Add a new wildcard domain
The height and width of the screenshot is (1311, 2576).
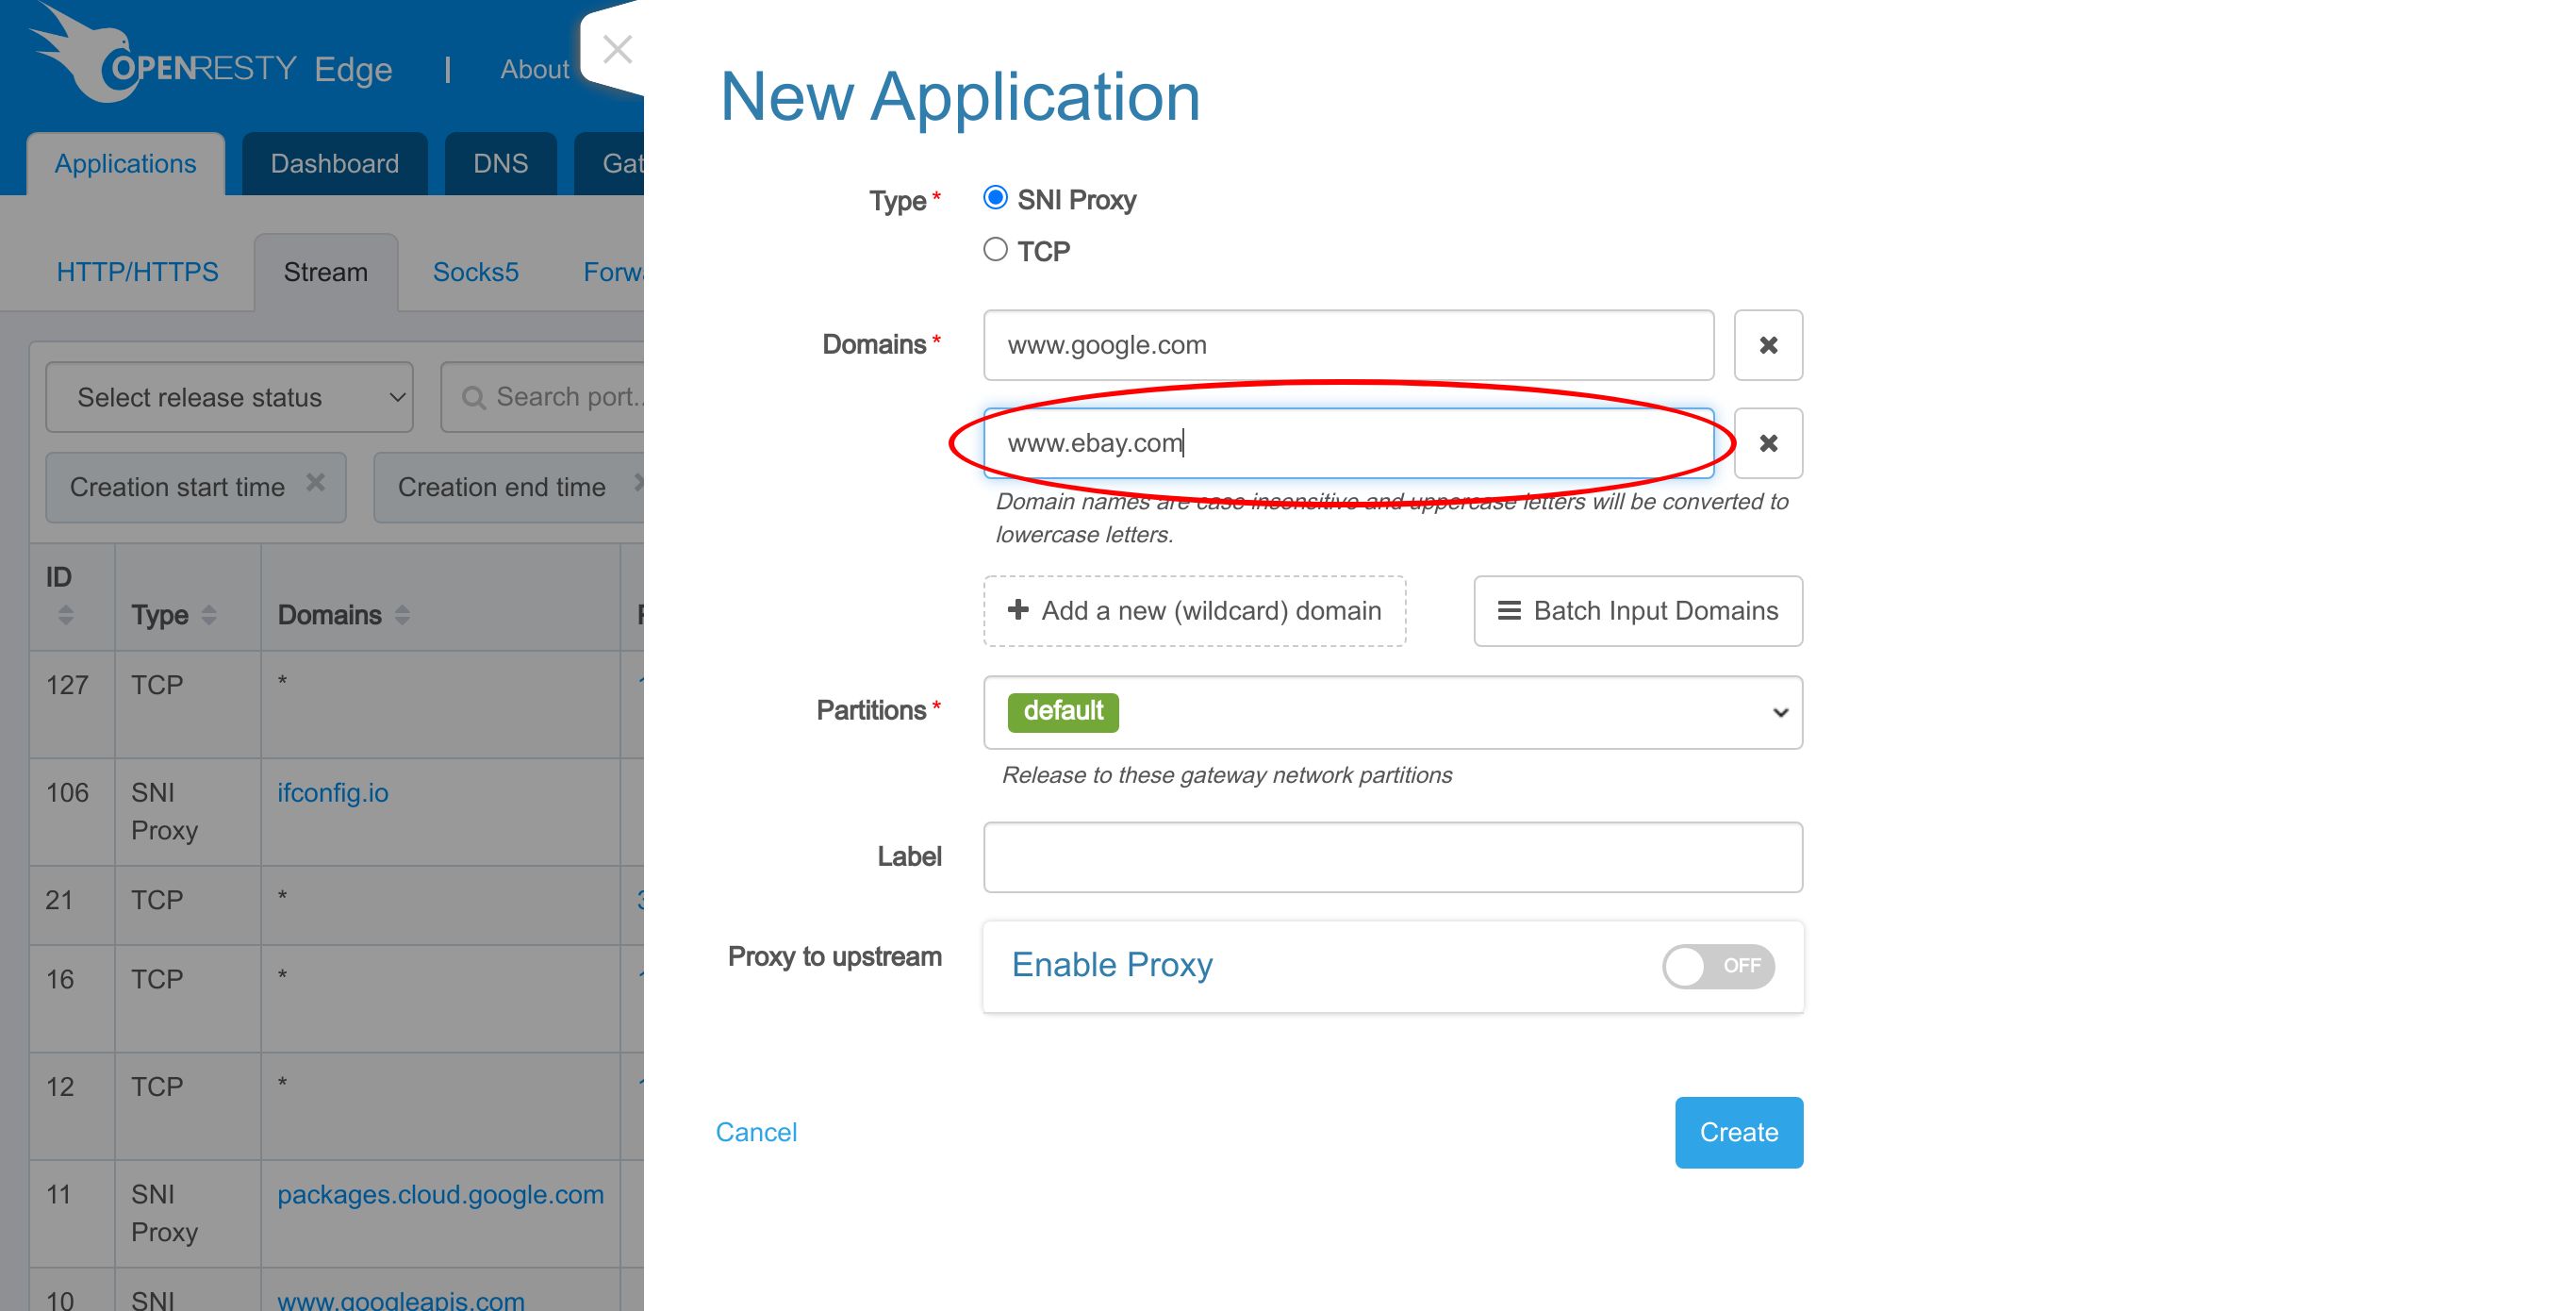(1194, 610)
